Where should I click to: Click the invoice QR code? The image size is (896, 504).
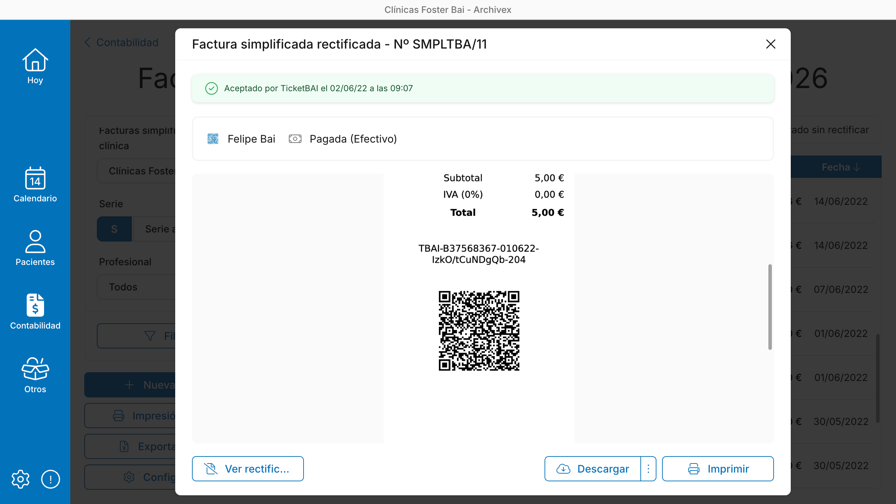pyautogui.click(x=479, y=331)
